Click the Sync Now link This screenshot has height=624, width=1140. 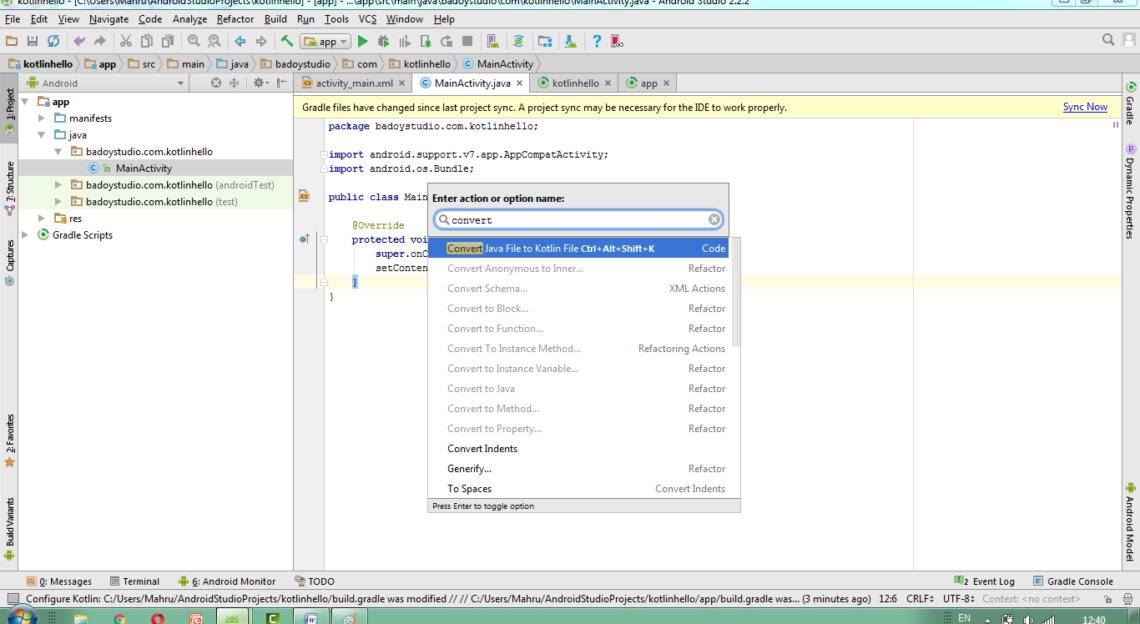1084,107
